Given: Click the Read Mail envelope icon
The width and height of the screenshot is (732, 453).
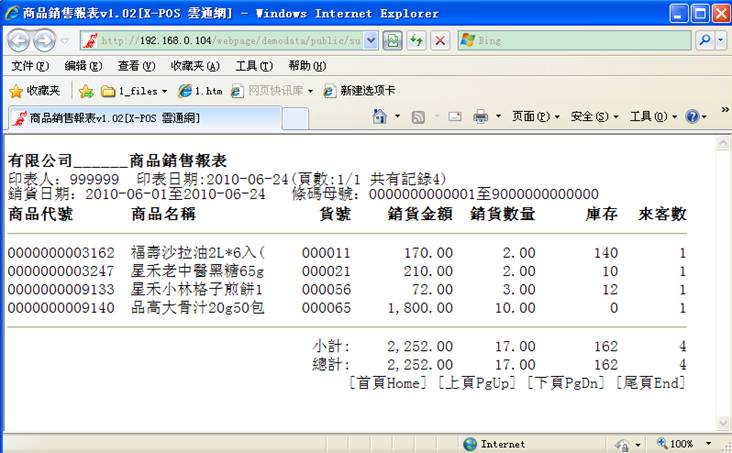Looking at the screenshot, I should (454, 117).
